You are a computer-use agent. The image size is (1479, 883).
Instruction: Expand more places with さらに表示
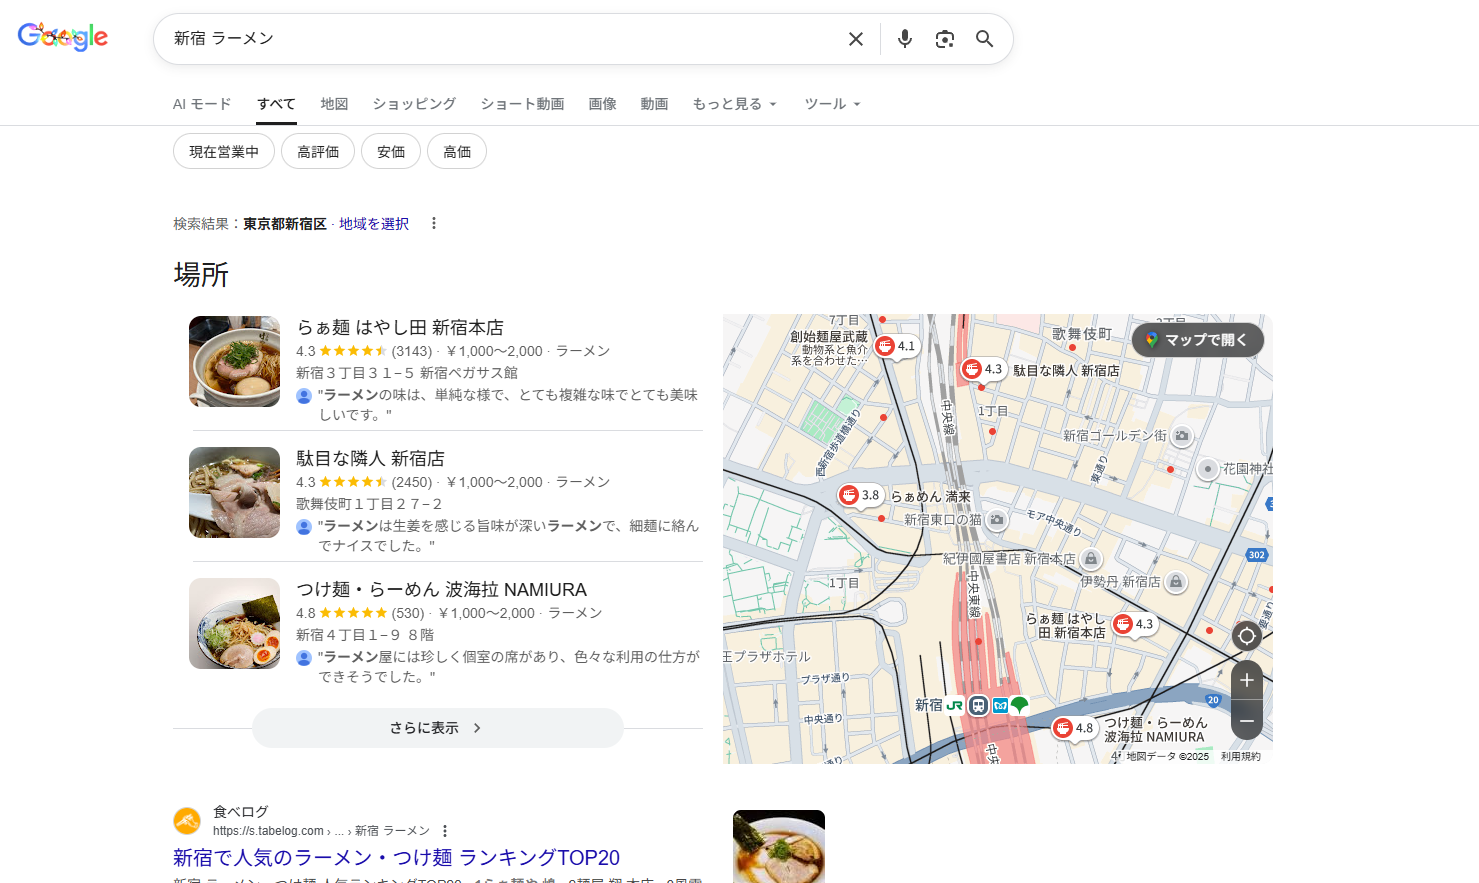point(437,728)
